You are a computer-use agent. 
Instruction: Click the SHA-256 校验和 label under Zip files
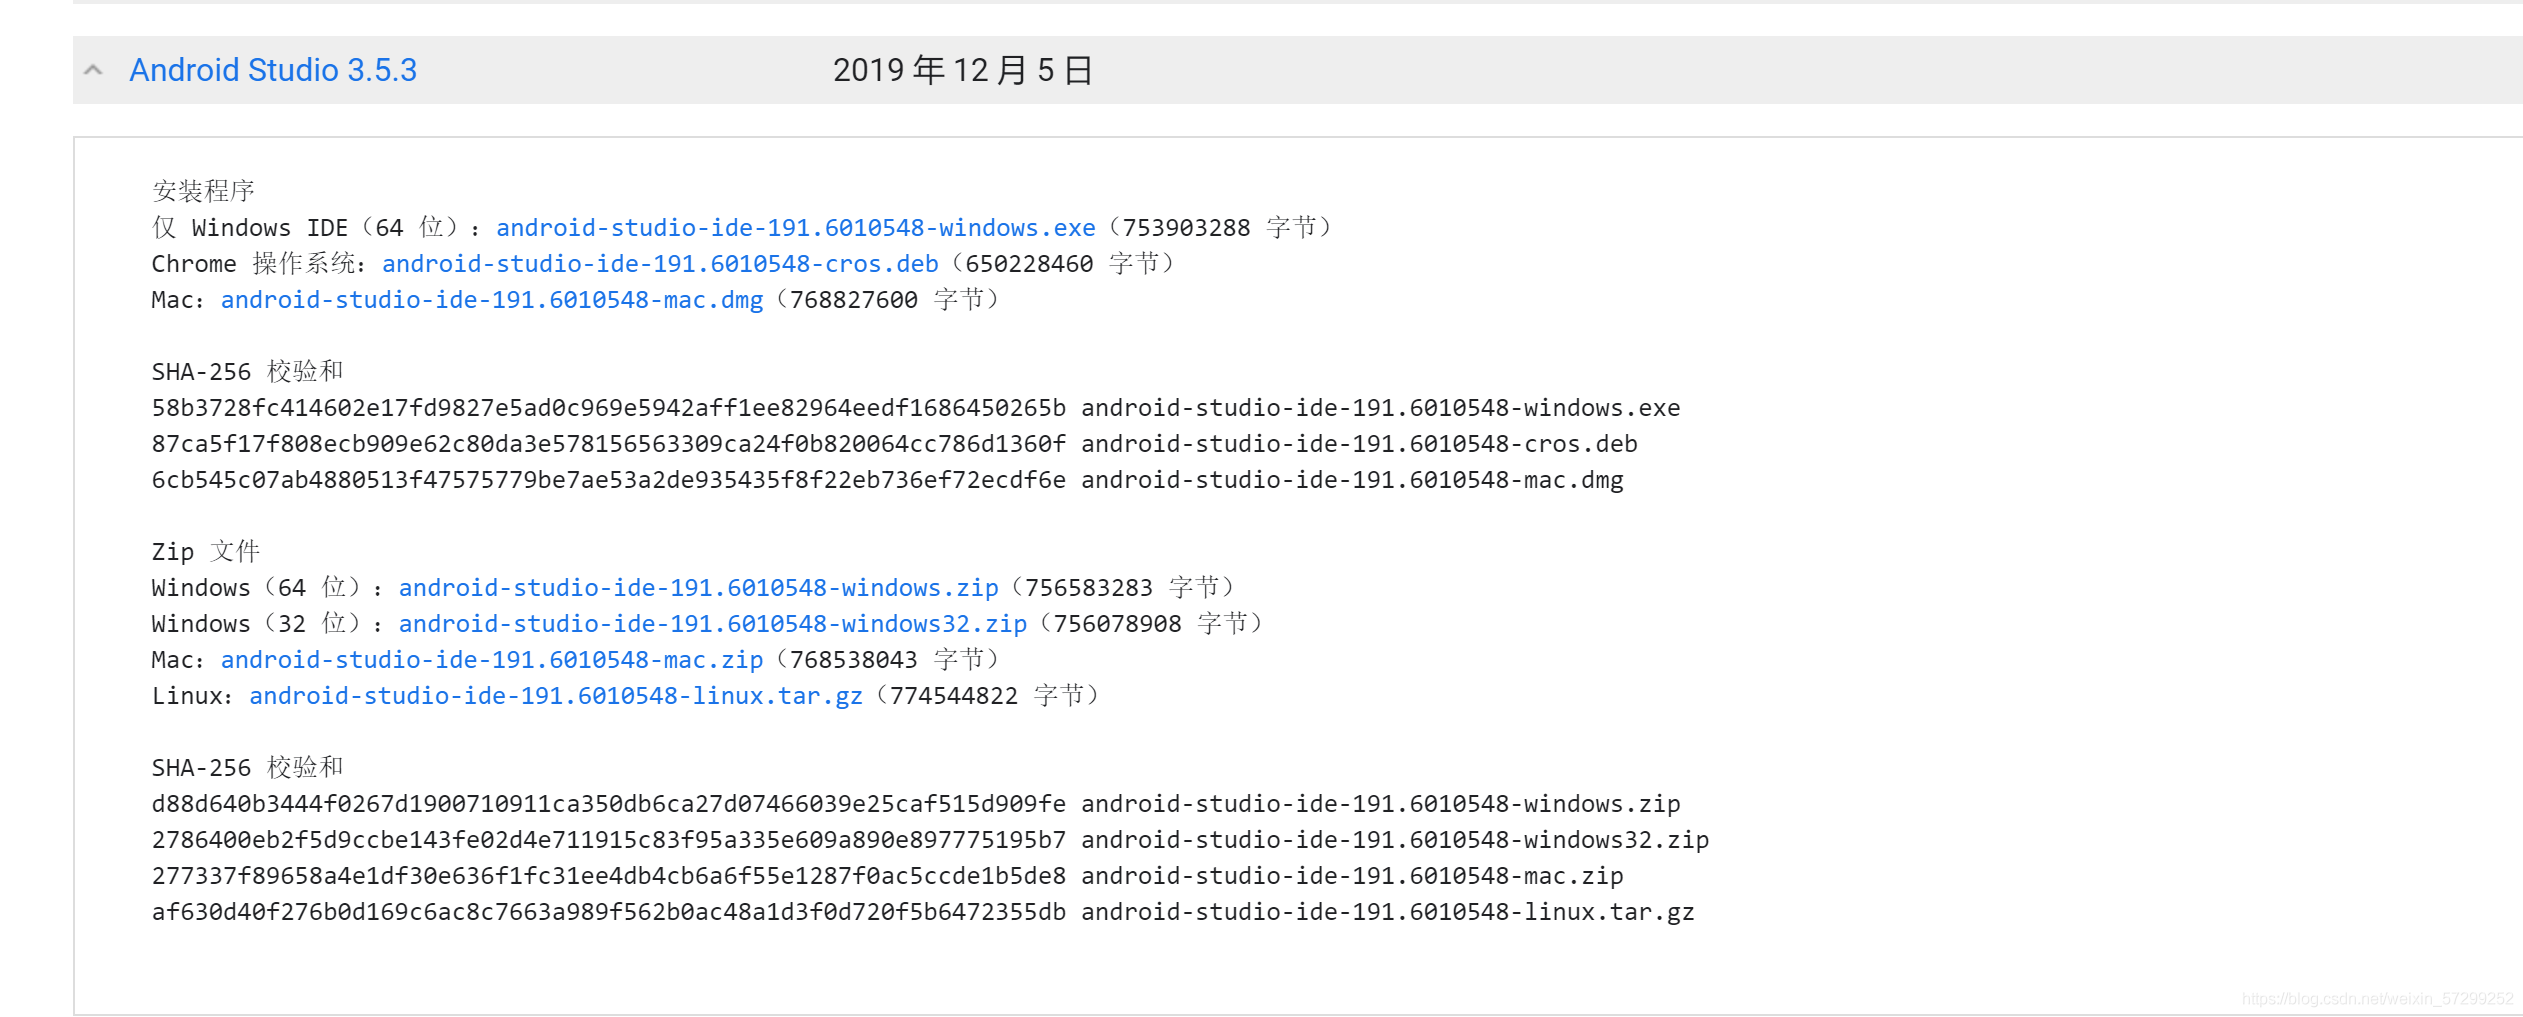click(x=247, y=768)
